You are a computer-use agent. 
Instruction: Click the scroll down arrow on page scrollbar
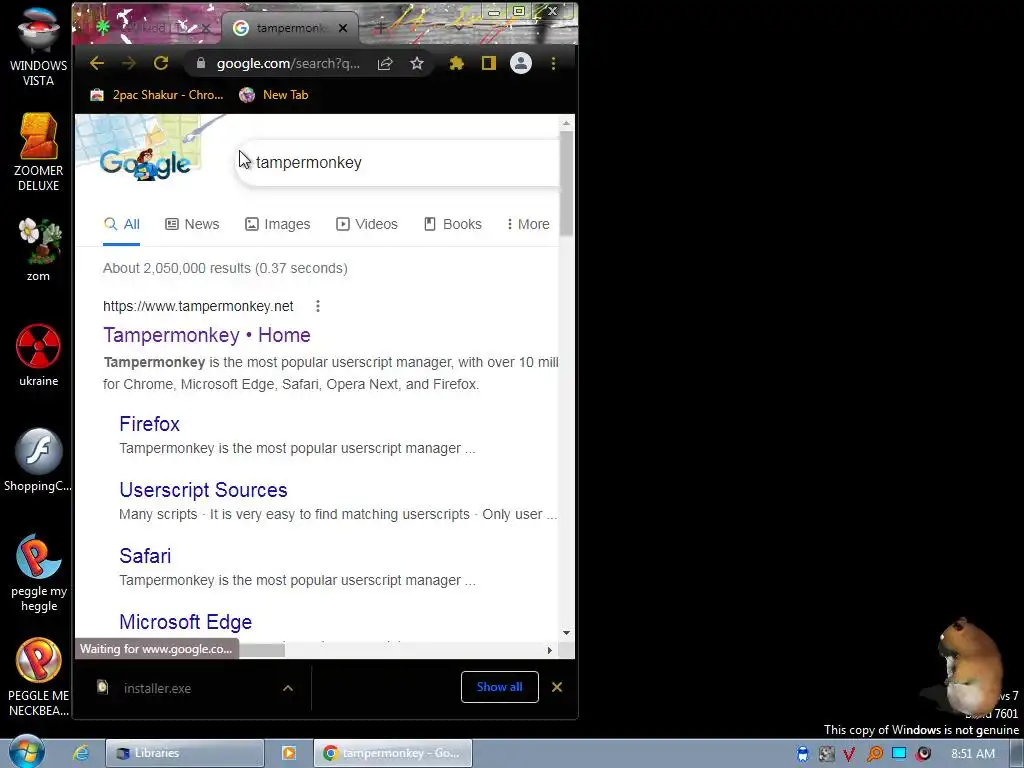566,632
